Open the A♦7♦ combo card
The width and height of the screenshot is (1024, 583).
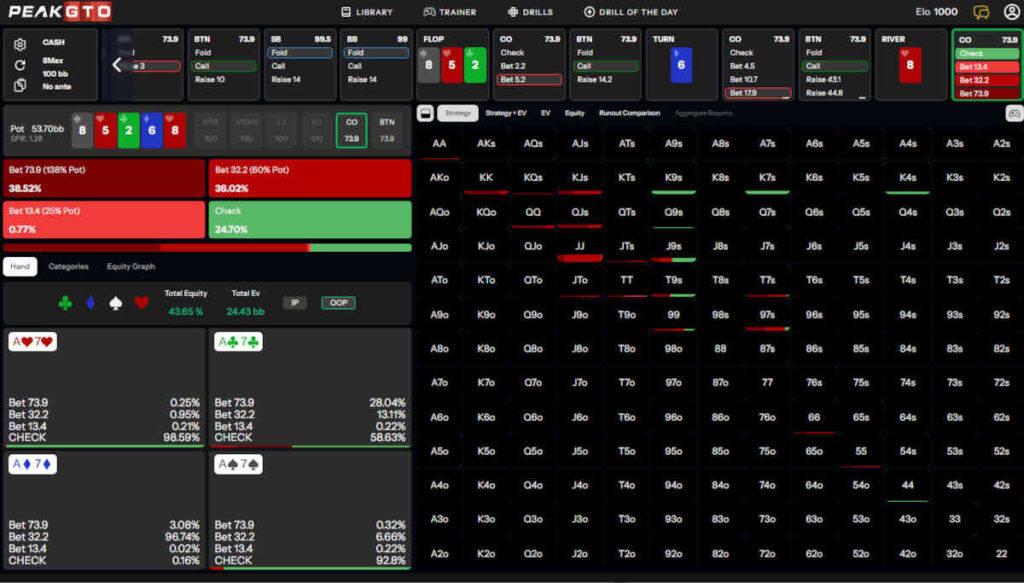tap(104, 511)
